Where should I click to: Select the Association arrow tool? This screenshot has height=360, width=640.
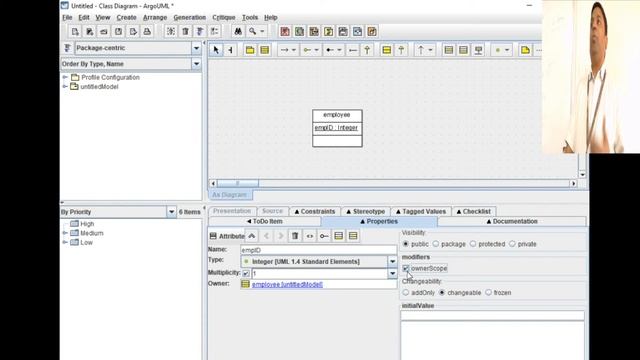284,50
